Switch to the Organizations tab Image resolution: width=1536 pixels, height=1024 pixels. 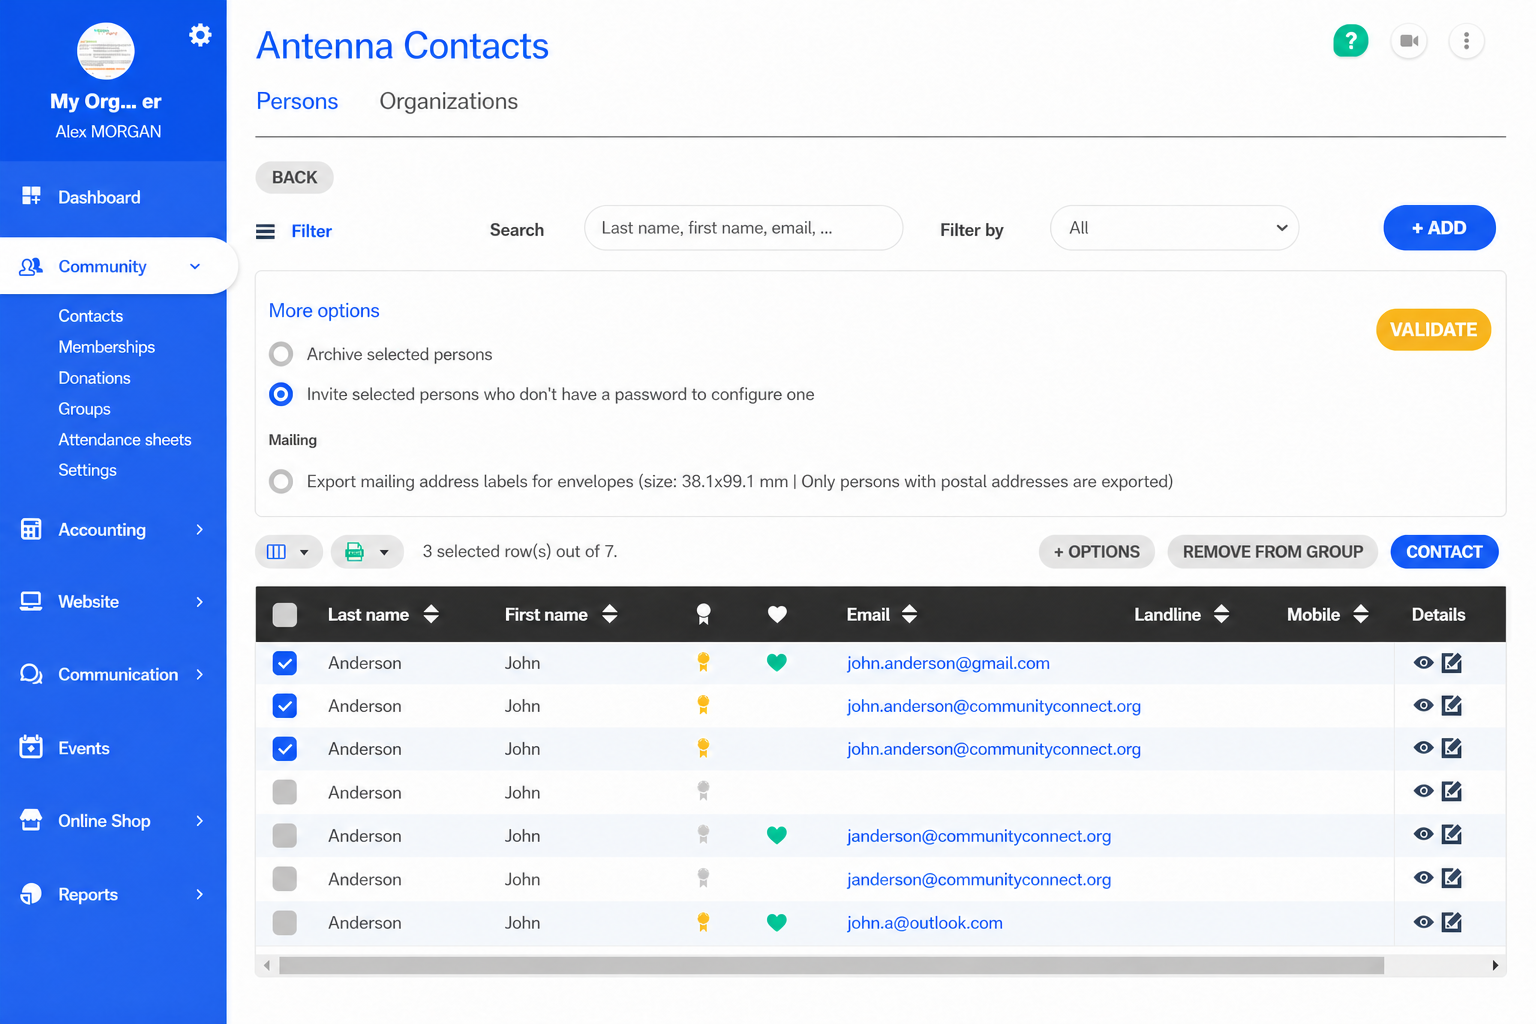(x=448, y=101)
